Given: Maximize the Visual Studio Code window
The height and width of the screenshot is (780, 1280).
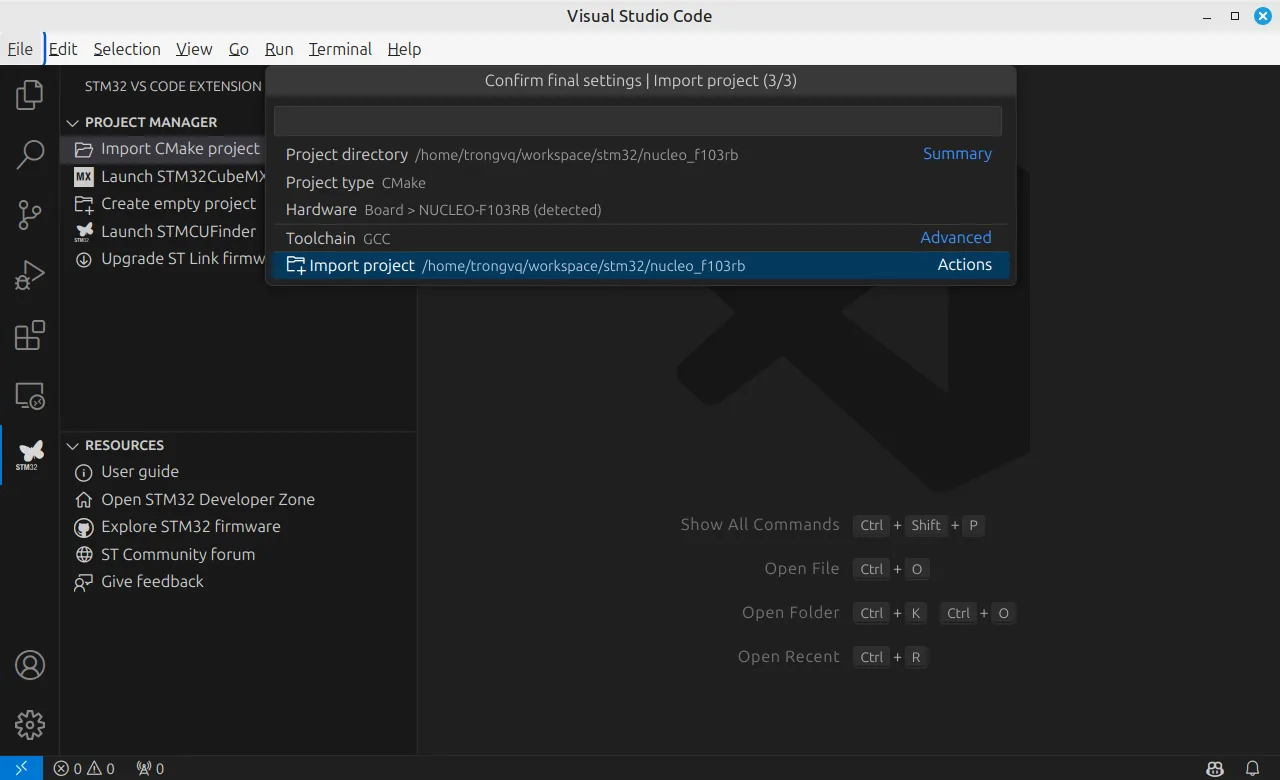Looking at the screenshot, I should coord(1235,16).
